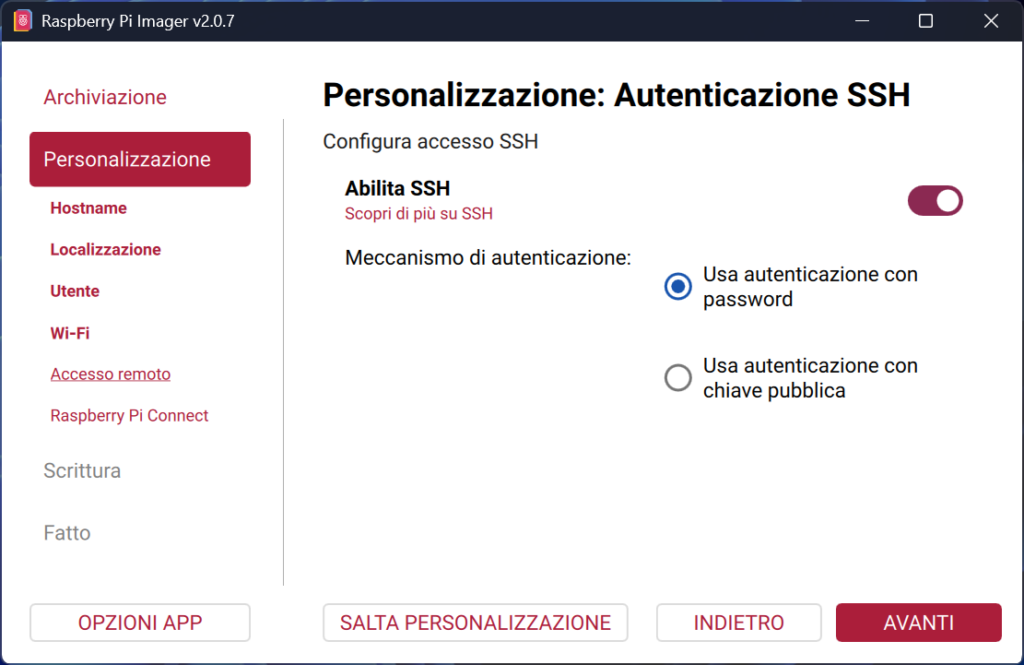The height and width of the screenshot is (665, 1024).
Task: Go to the Archiviazione step
Action: 104,97
